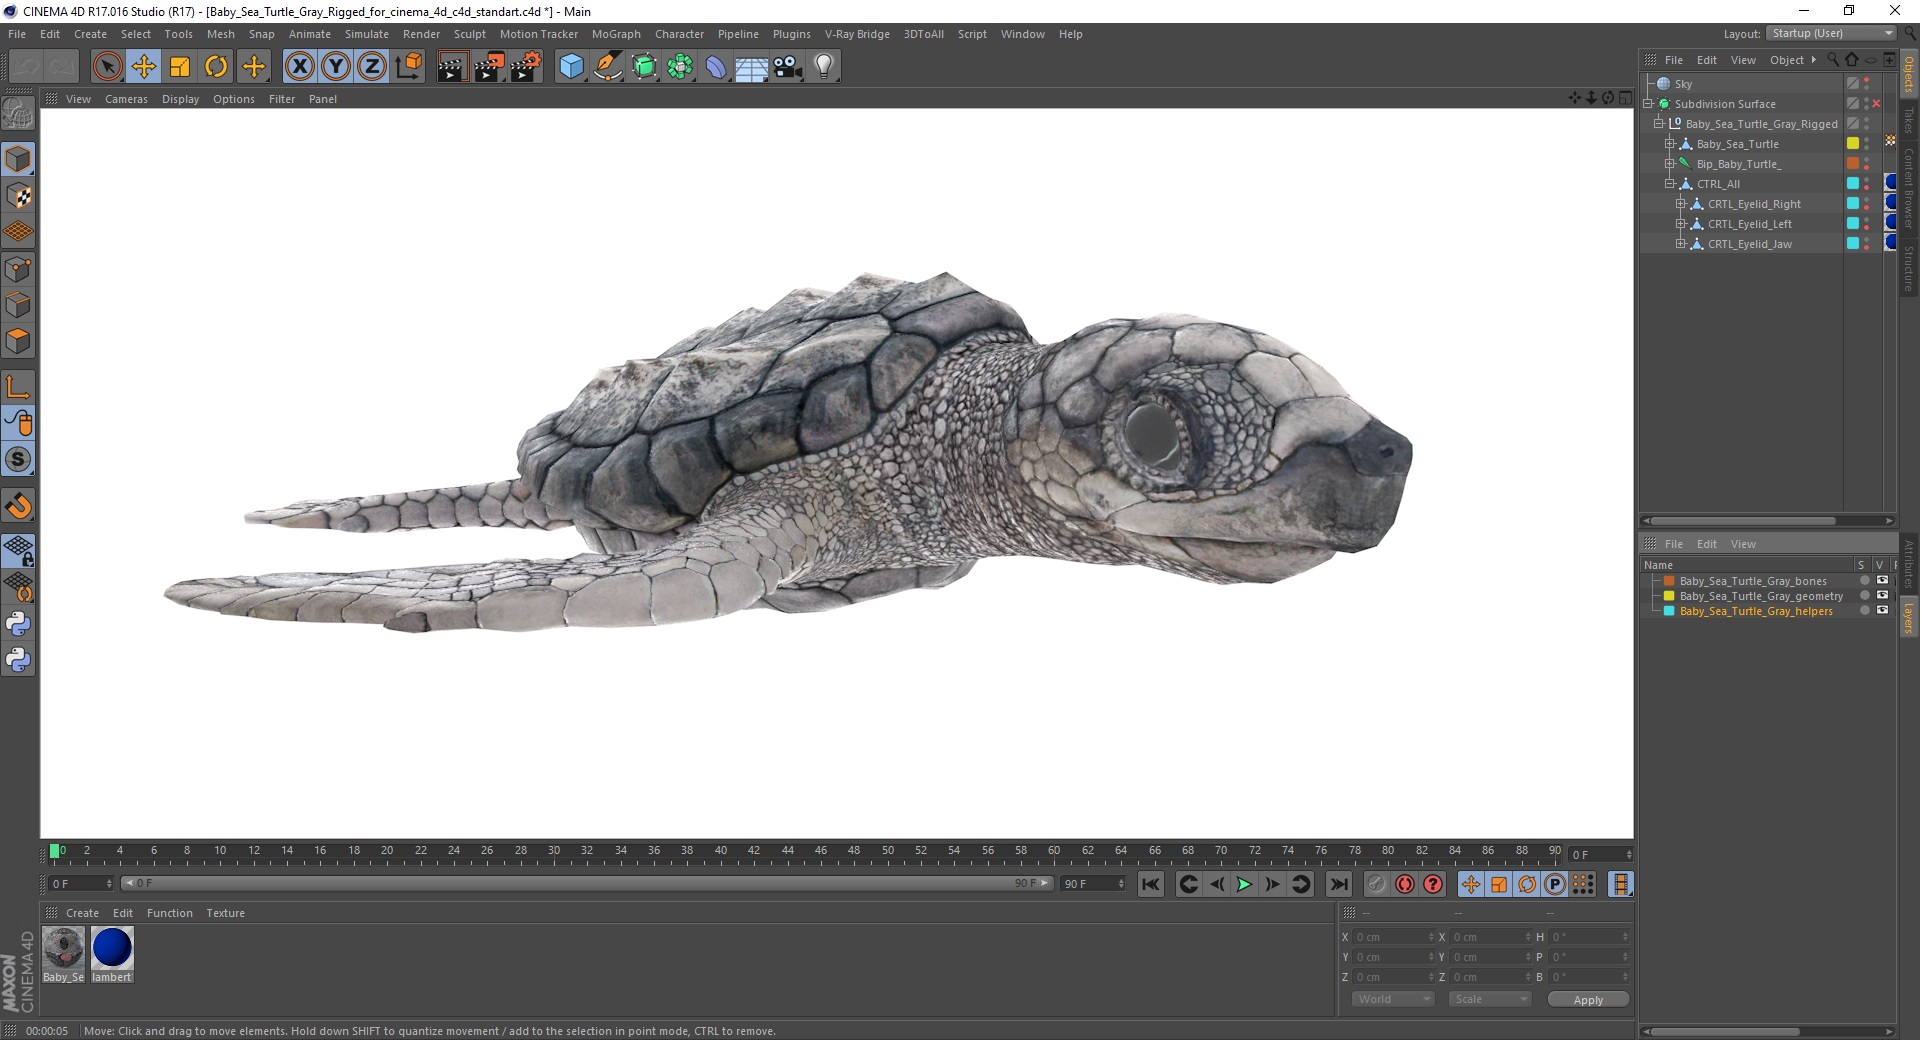This screenshot has width=1922, height=1040.
Task: Click the Scale tool icon
Action: pyautogui.click(x=180, y=67)
